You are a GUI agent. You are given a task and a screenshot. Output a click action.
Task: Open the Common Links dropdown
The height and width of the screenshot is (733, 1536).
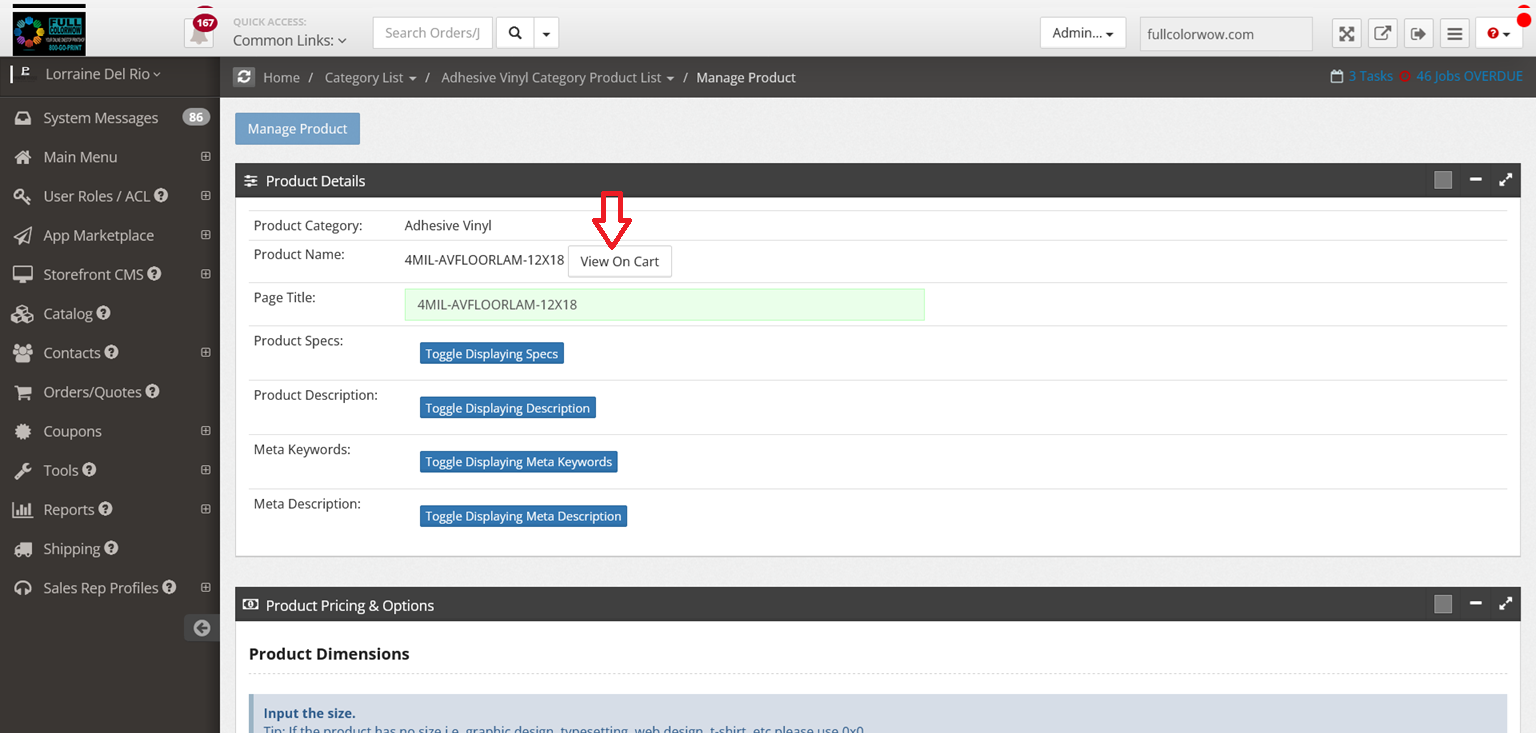click(289, 41)
